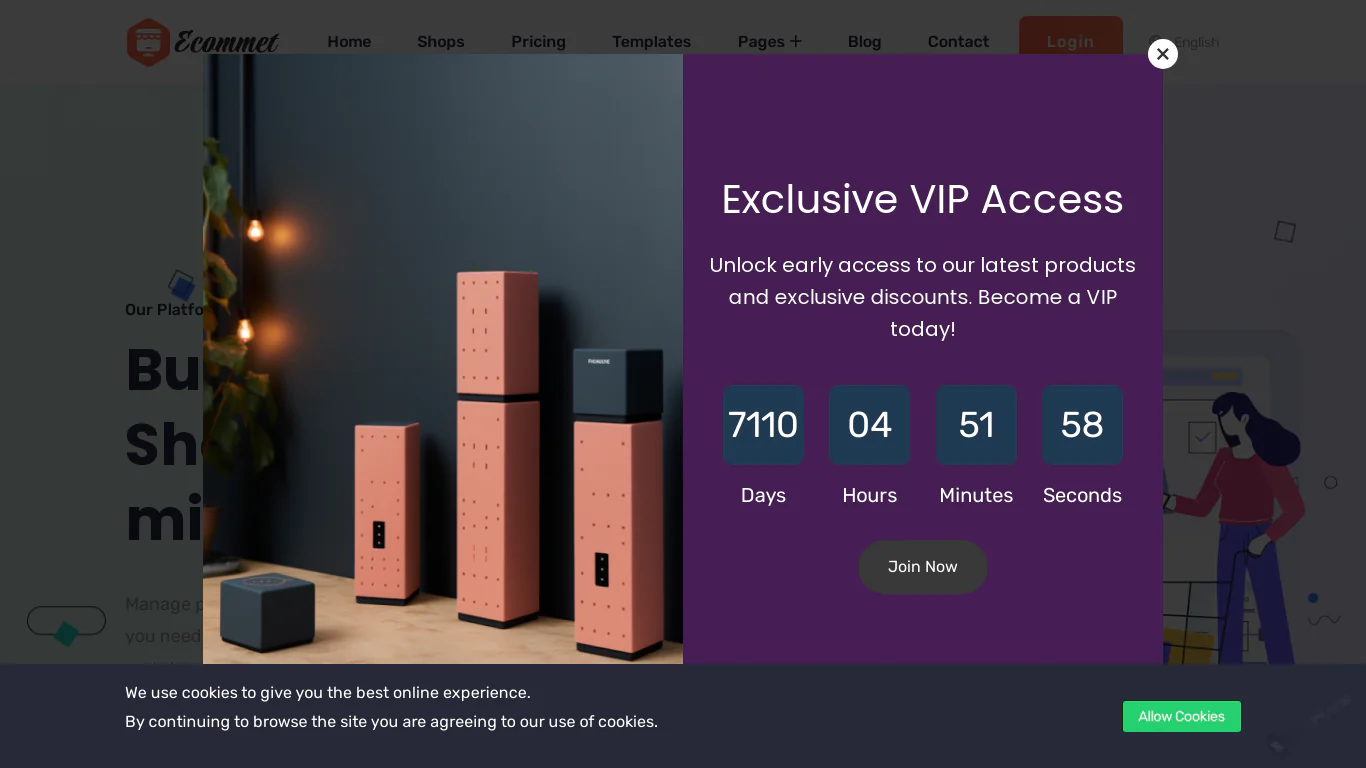The width and height of the screenshot is (1366, 768).
Task: Open the Pricing page
Action: point(538,42)
